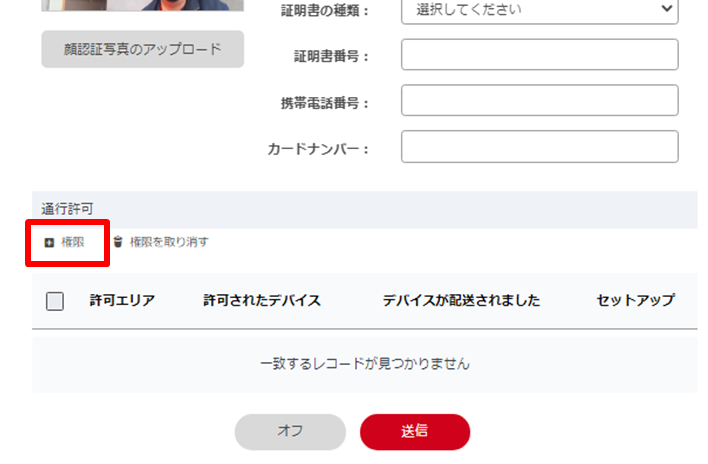Click the セットアップ column header

coord(636,301)
